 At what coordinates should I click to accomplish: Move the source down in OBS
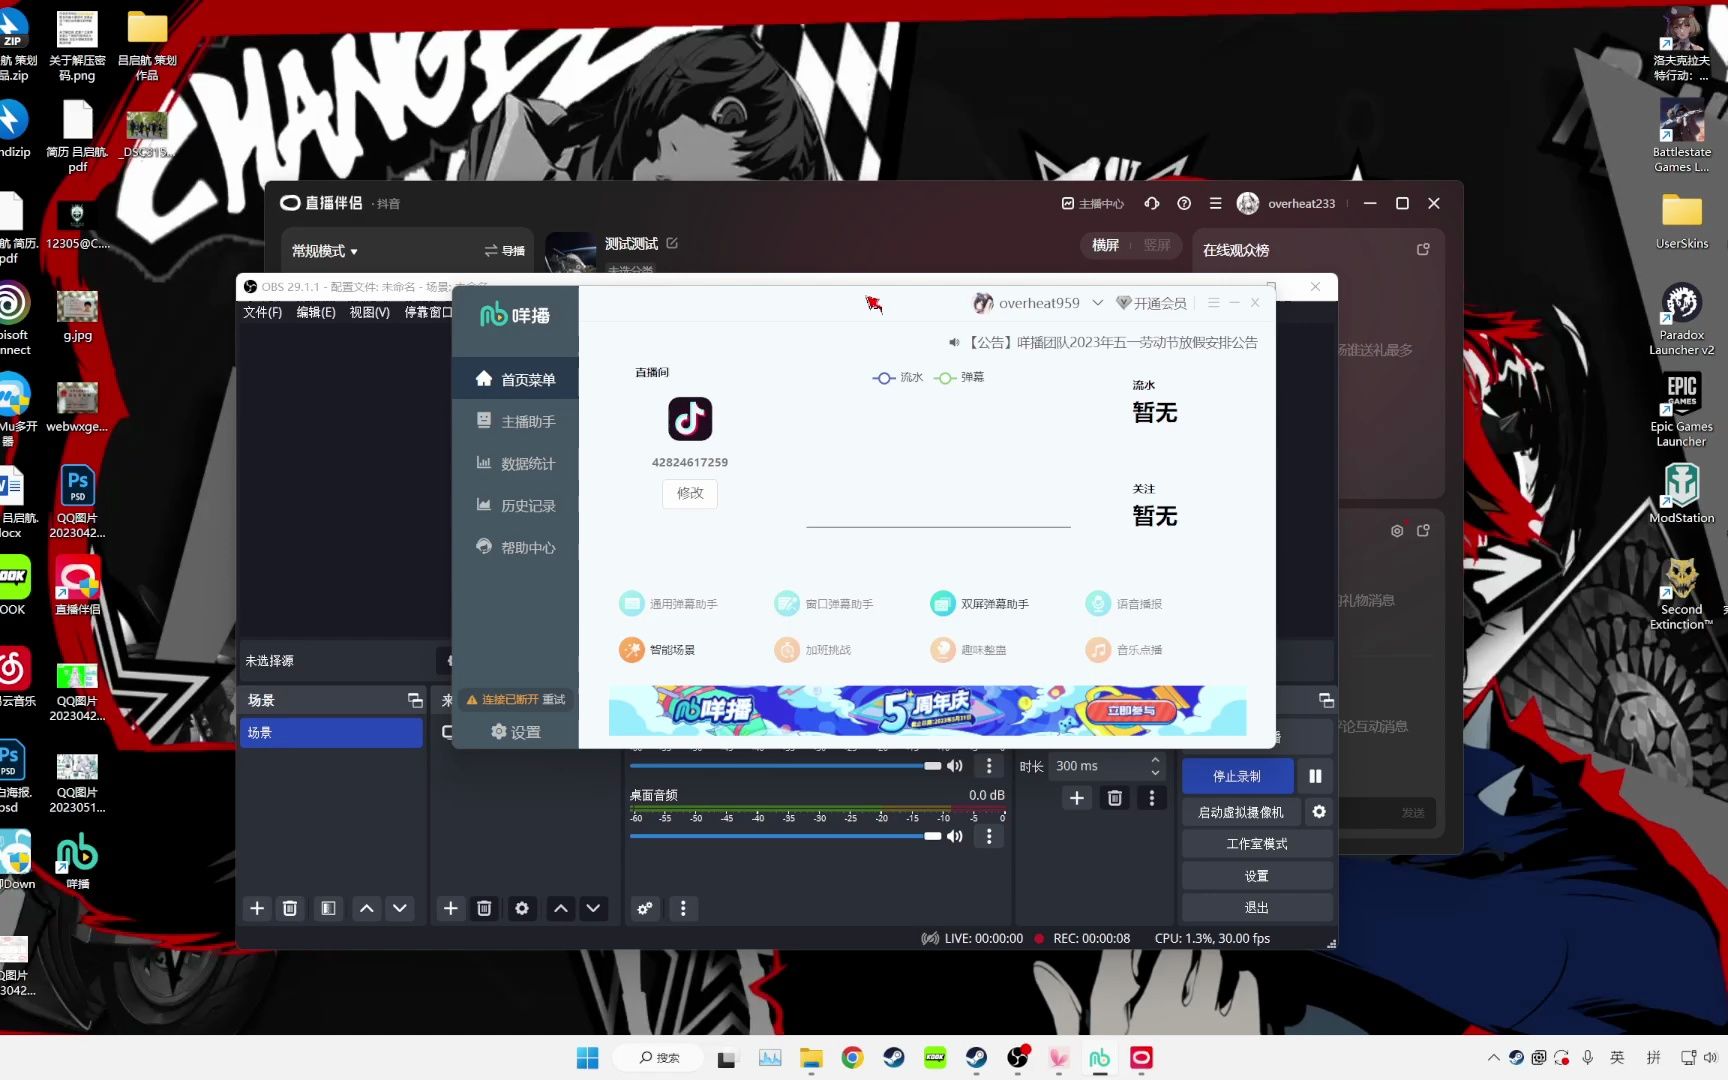[x=594, y=908]
